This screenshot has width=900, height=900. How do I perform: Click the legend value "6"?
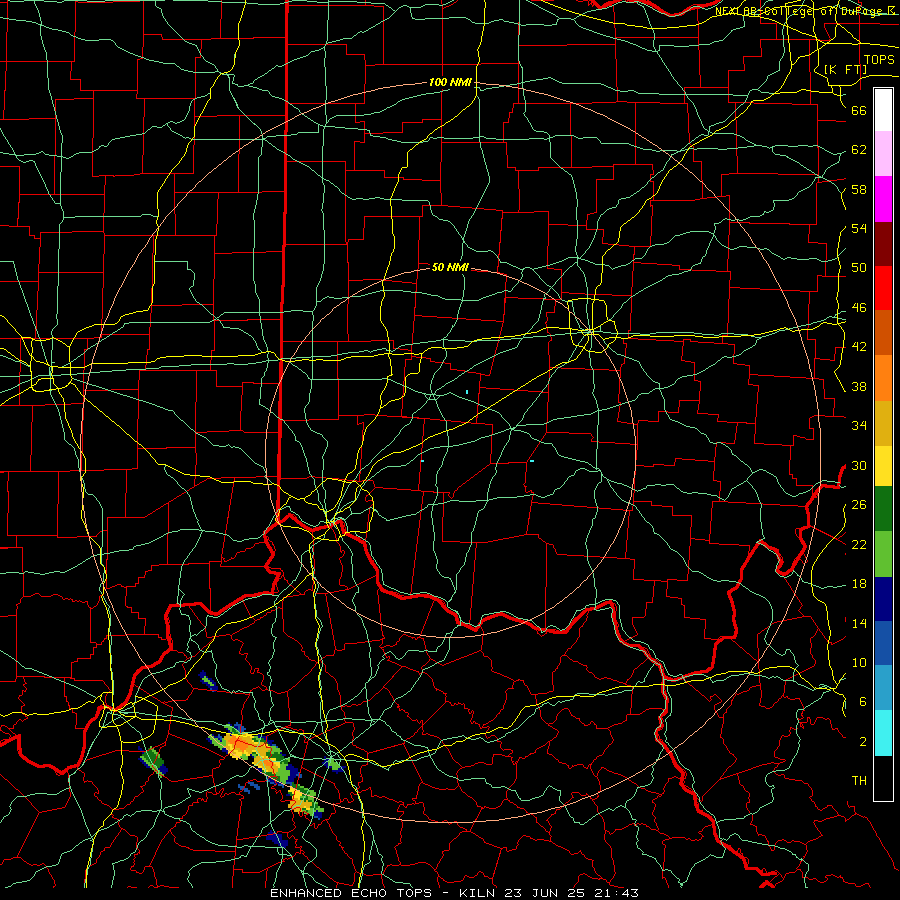tap(863, 702)
